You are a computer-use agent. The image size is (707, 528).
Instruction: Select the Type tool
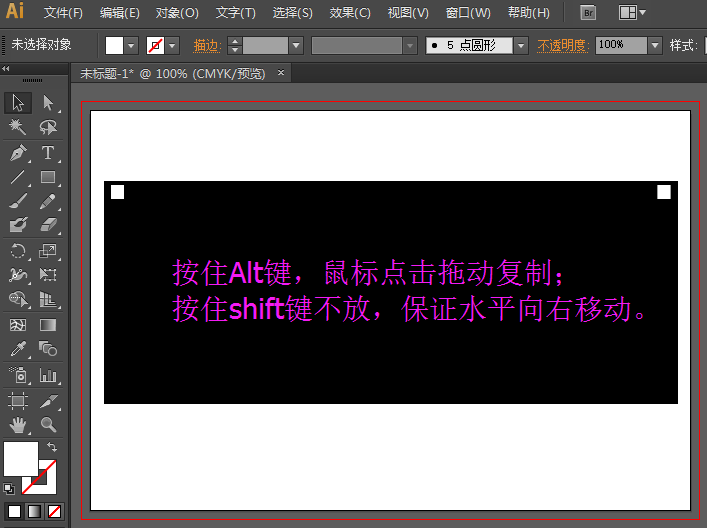48,153
